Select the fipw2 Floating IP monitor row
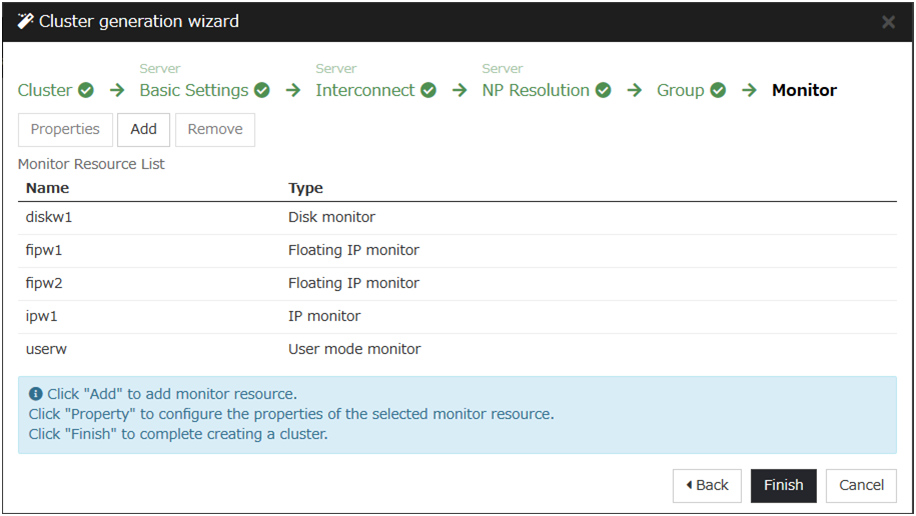 click(457, 283)
